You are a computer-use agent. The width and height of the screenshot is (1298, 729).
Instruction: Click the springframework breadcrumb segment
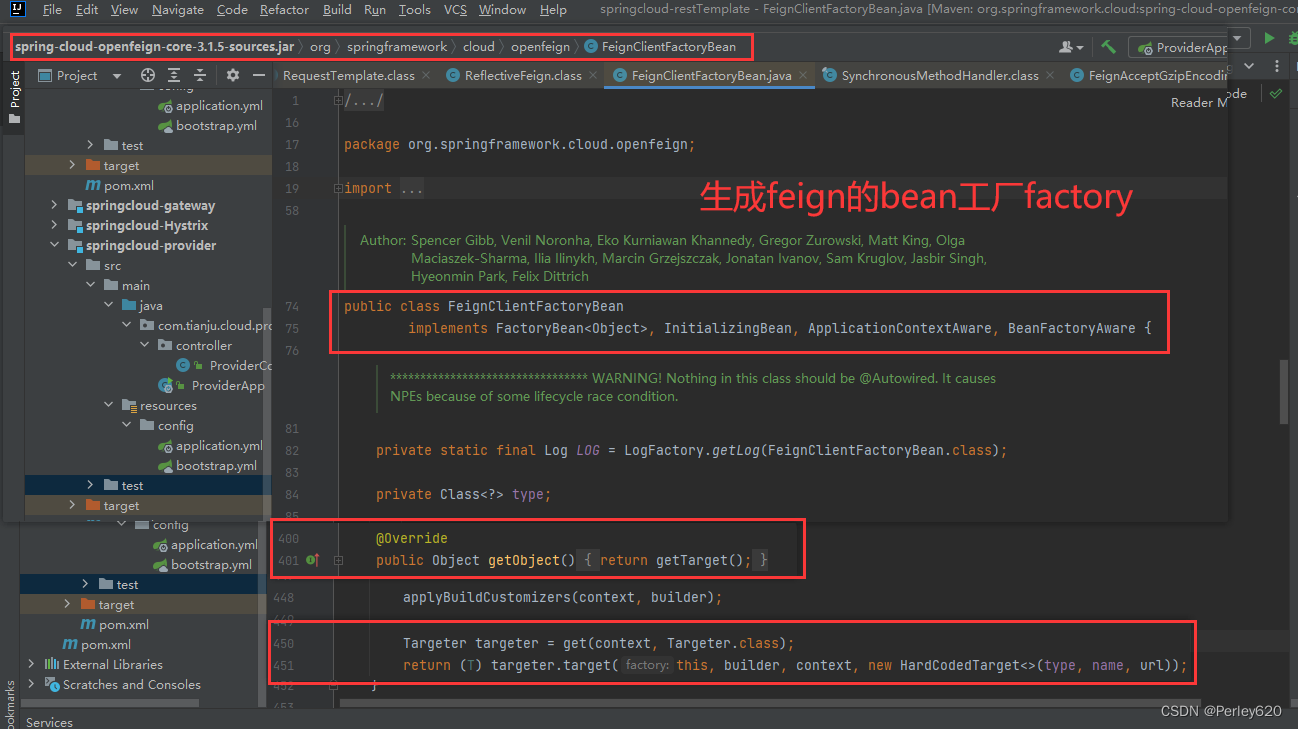(x=397, y=47)
